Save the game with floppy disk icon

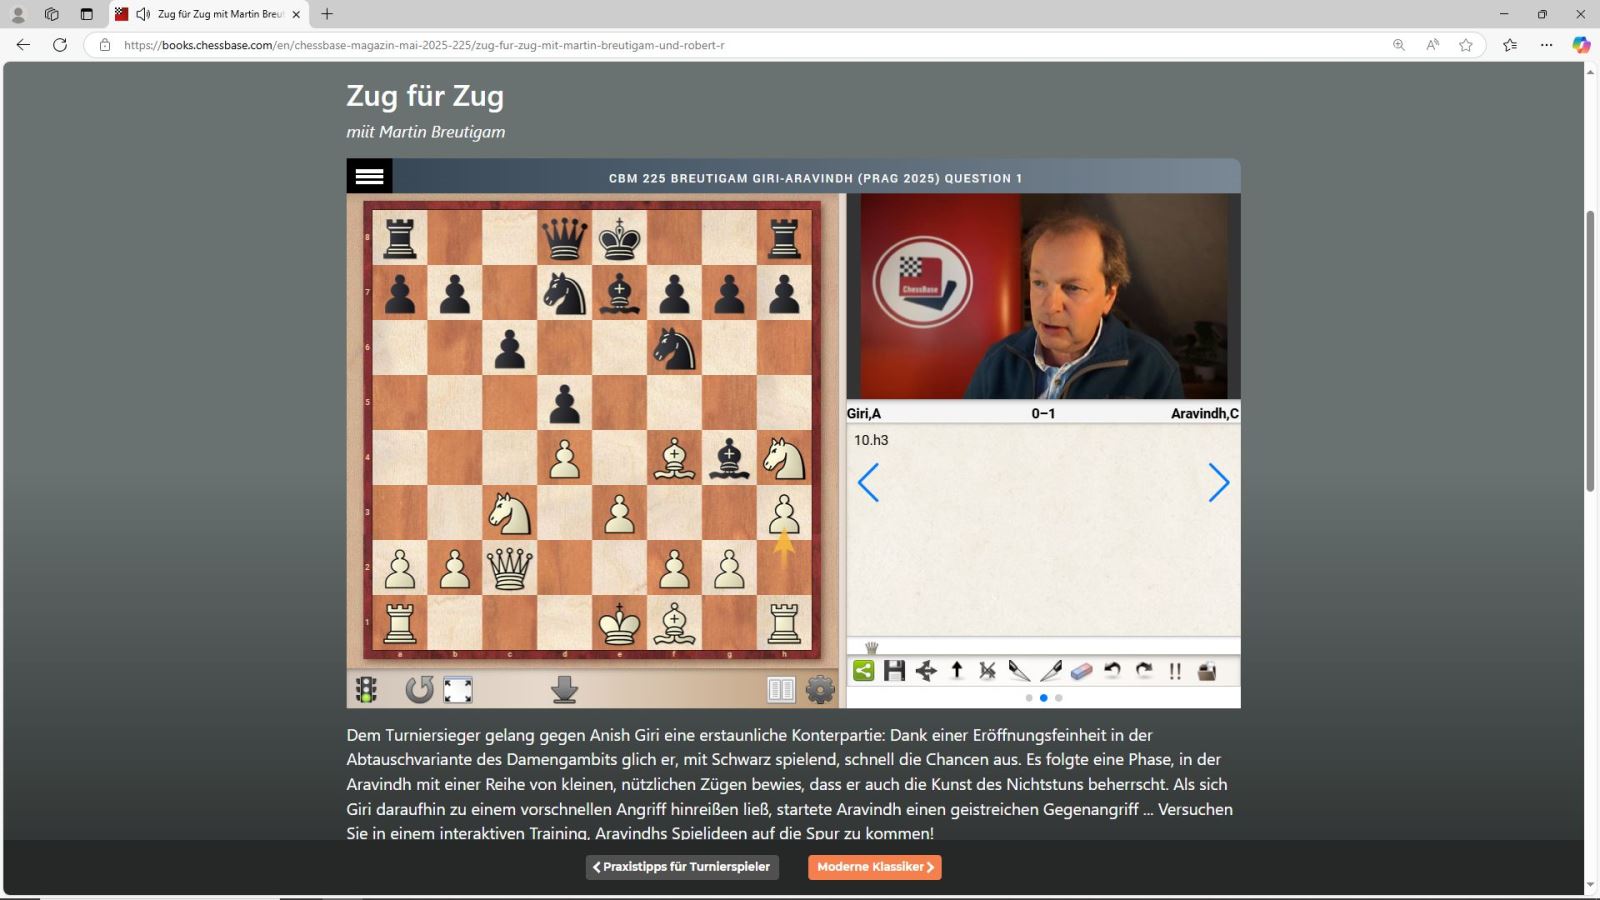coord(894,671)
